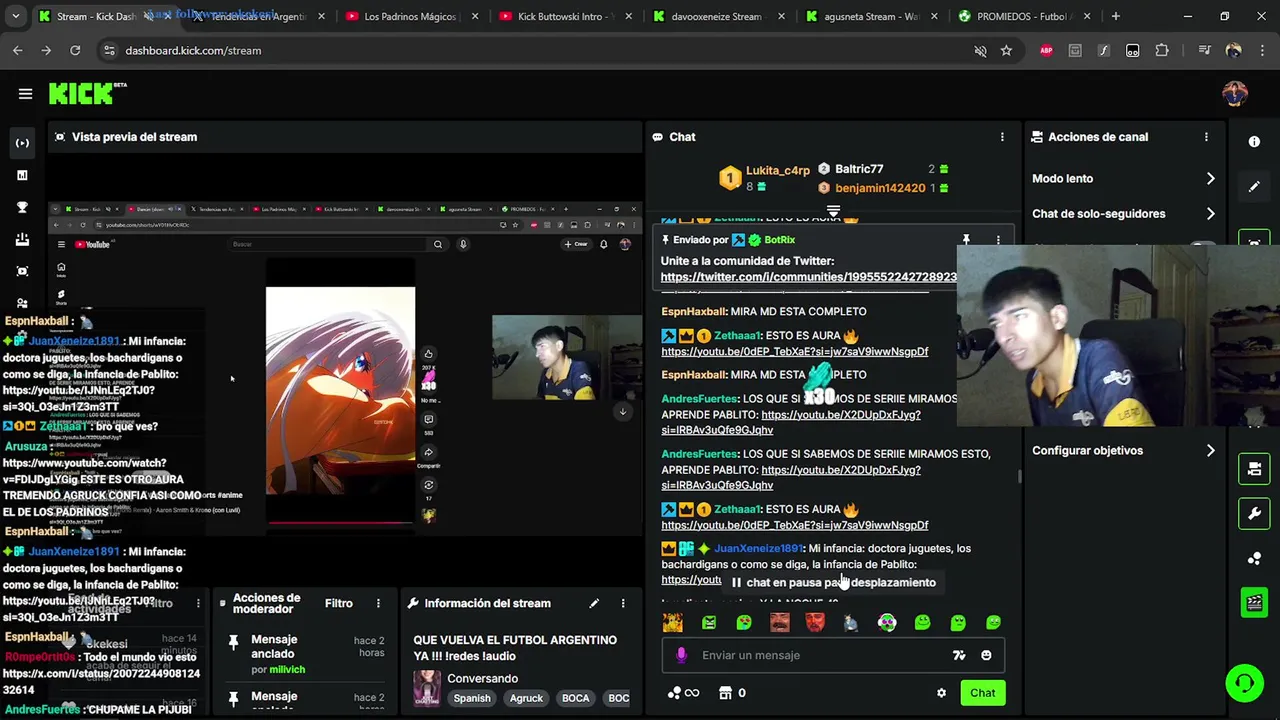
Task: Reload the page
Action: coord(75,50)
